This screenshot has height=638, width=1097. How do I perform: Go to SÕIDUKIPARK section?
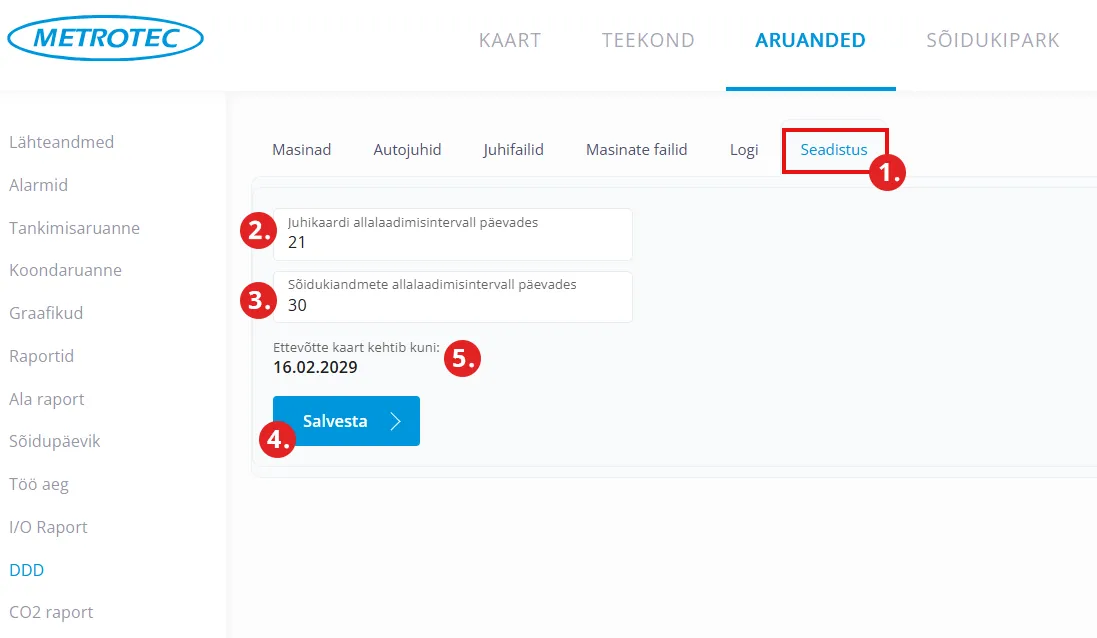(x=992, y=41)
